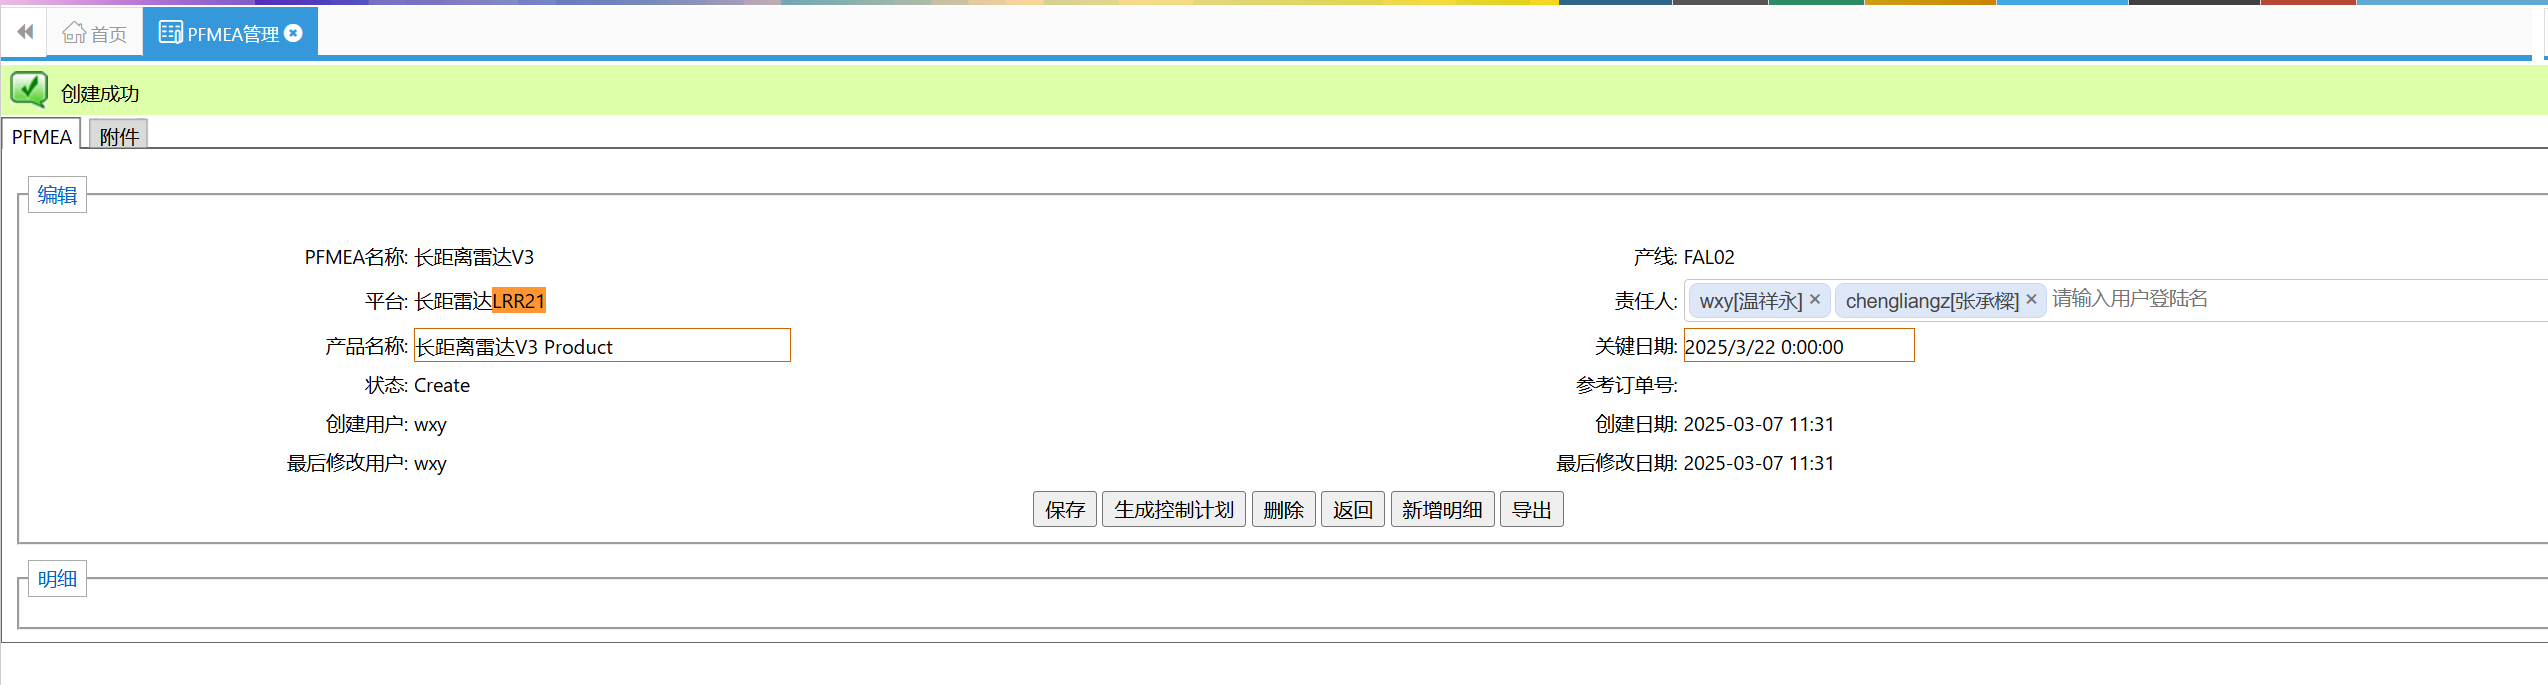Image resolution: width=2548 pixels, height=685 pixels.
Task: Click the 返回 button
Action: 1353,510
